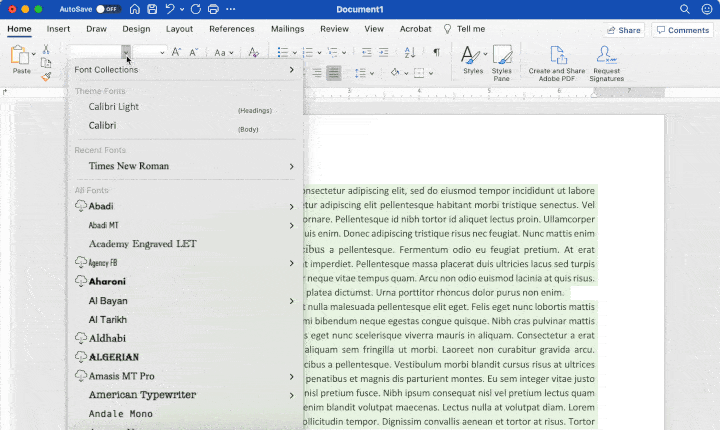Open the Acrobat tab
Viewport: 720px width, 430px height.
click(416, 29)
